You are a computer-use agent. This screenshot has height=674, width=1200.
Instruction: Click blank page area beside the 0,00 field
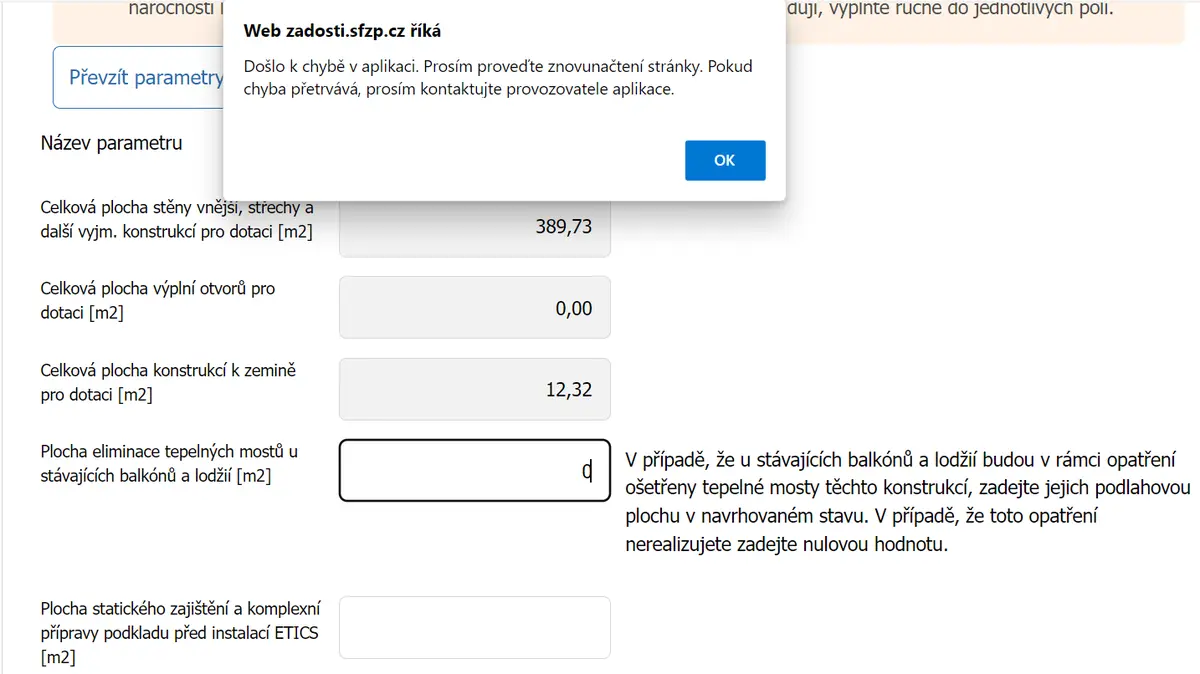click(x=900, y=308)
